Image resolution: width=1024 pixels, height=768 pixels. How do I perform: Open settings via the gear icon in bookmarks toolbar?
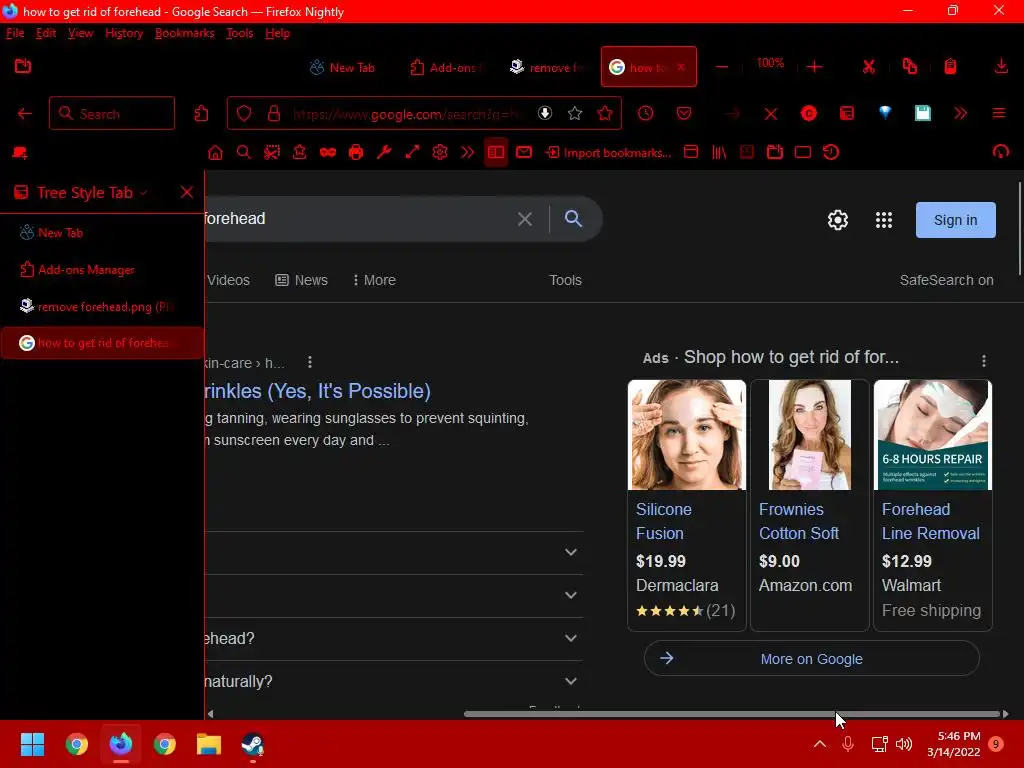click(440, 153)
